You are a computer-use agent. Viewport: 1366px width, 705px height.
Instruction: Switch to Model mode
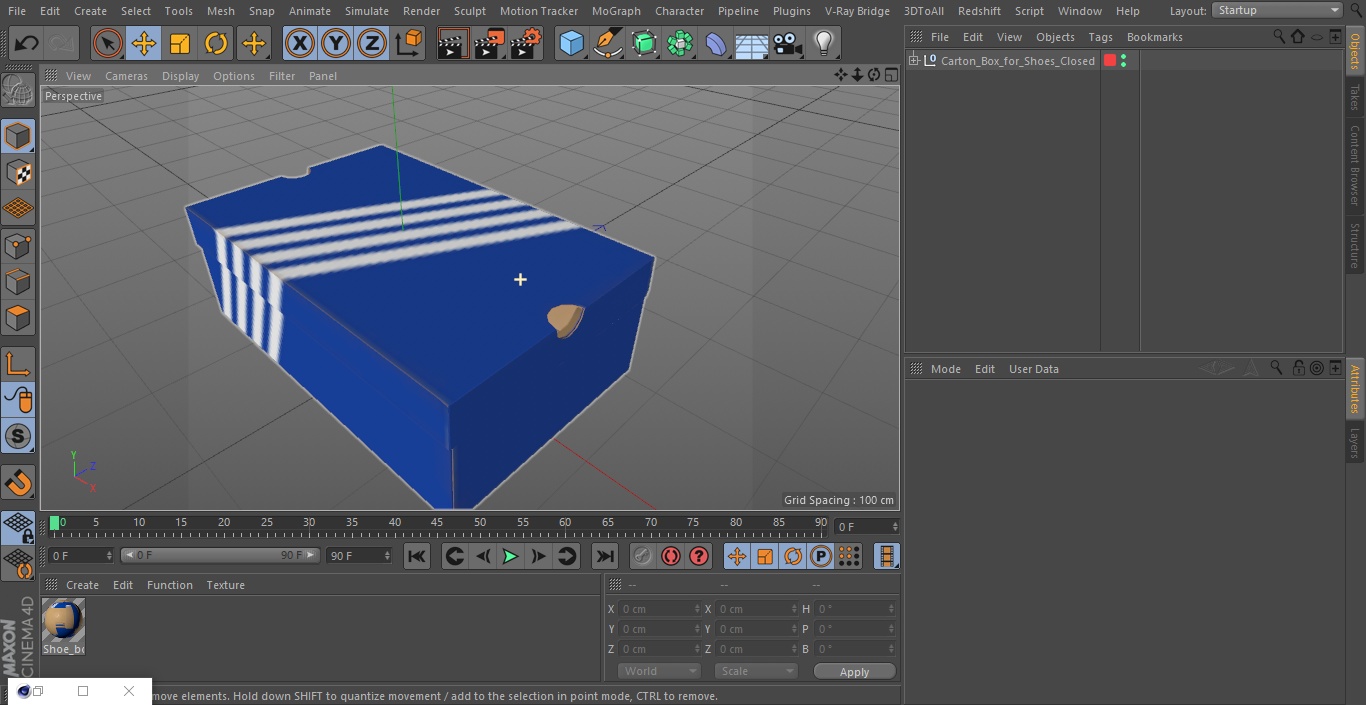pyautogui.click(x=18, y=136)
